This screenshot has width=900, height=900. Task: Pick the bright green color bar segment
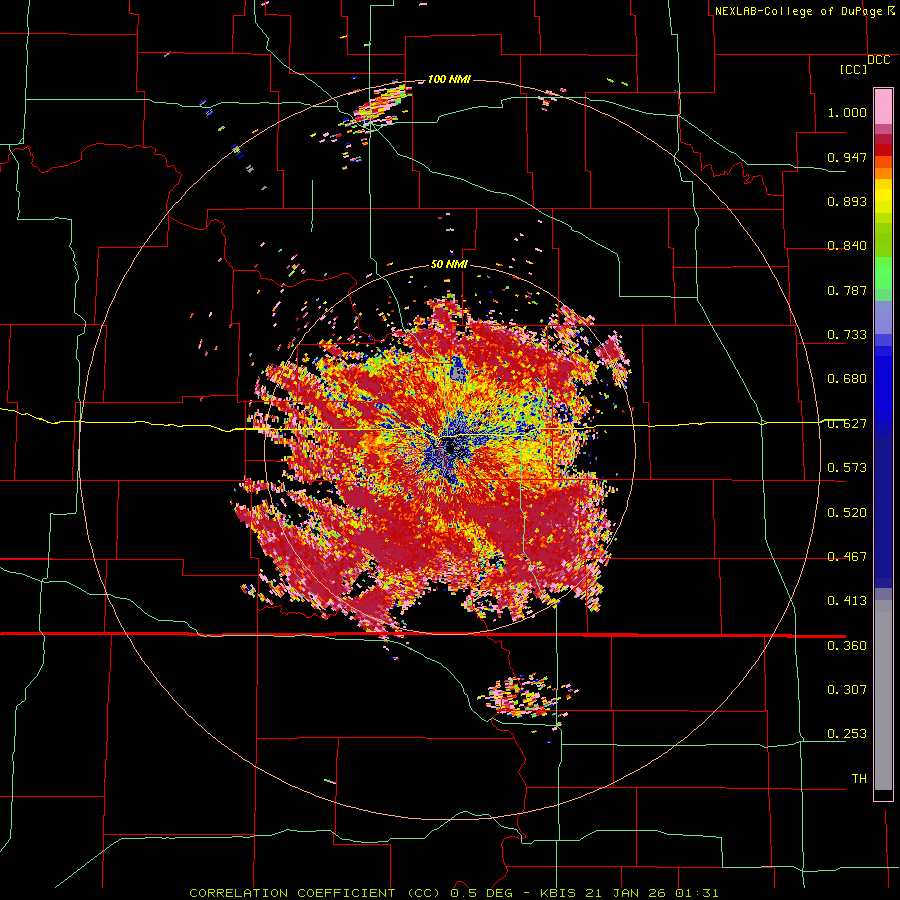coord(883,273)
